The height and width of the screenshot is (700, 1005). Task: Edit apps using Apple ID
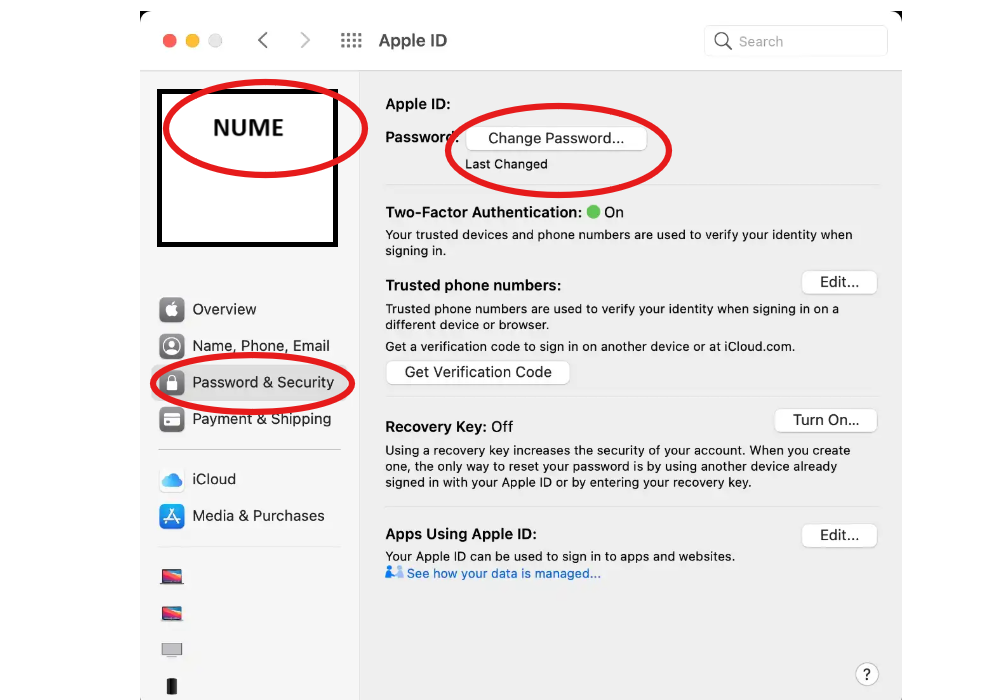(839, 535)
